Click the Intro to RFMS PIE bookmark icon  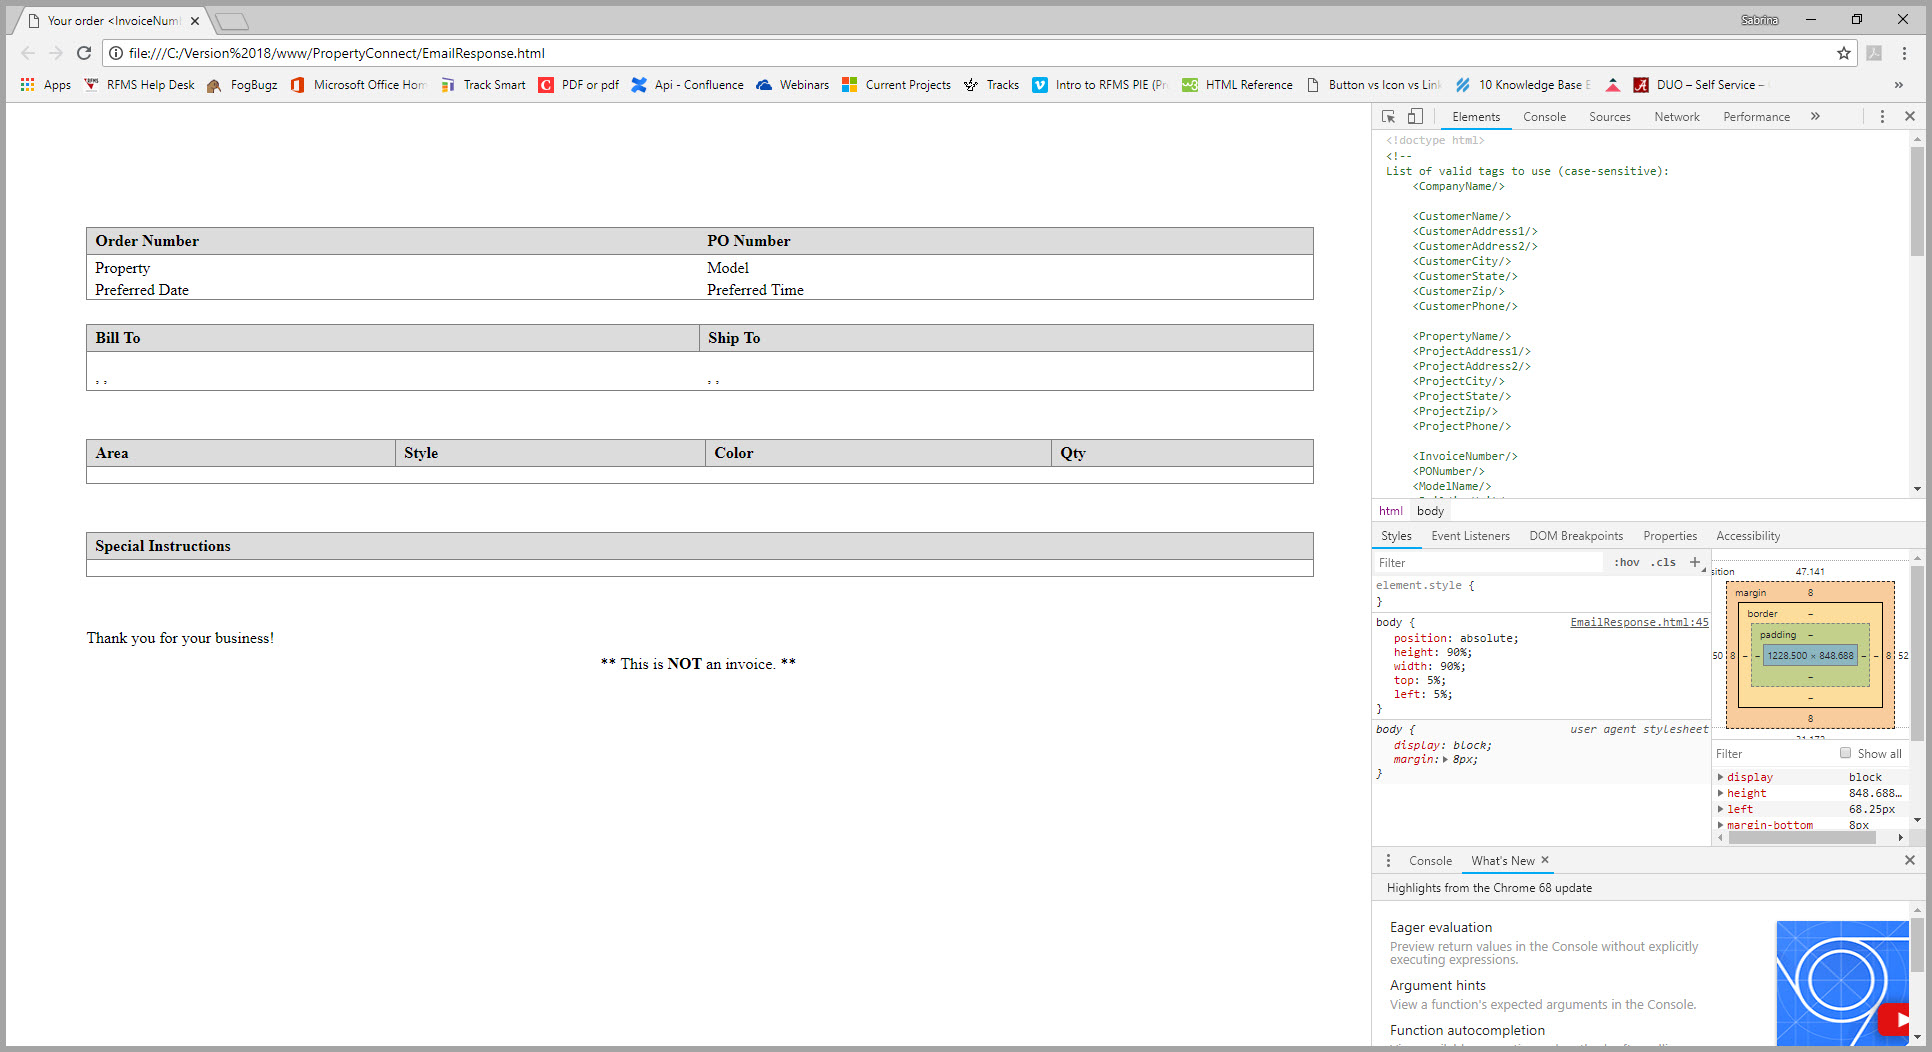pyautogui.click(x=1040, y=85)
